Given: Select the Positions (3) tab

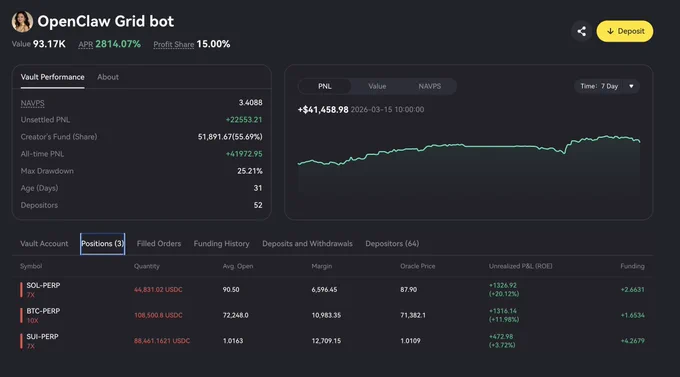Looking at the screenshot, I should pyautogui.click(x=103, y=244).
